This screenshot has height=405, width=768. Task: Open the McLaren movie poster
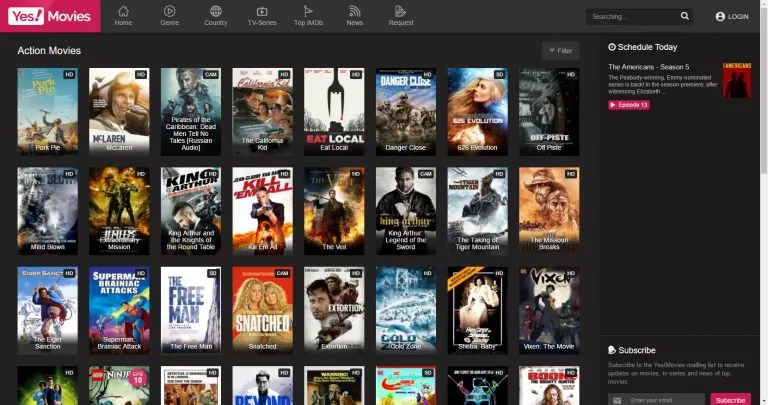point(119,112)
